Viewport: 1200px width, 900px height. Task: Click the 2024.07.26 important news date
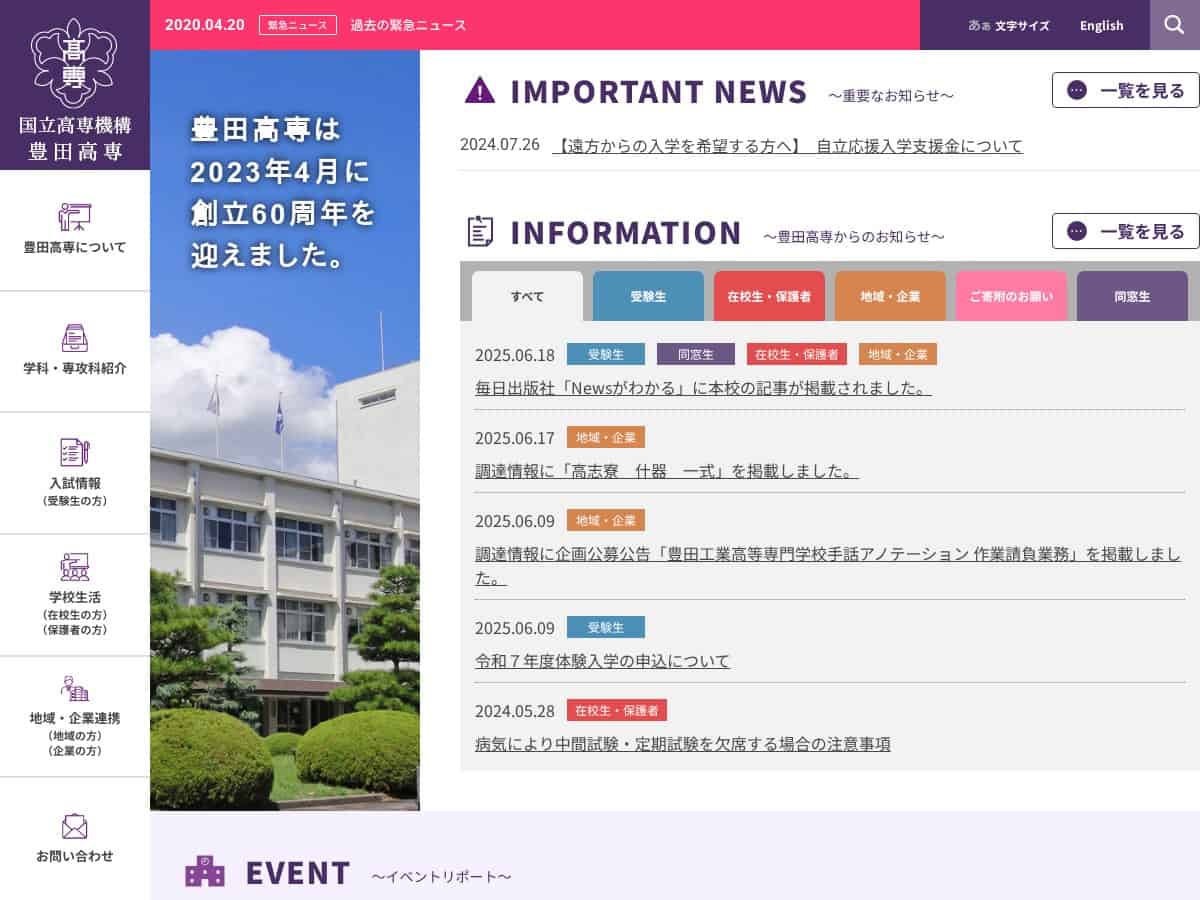pyautogui.click(x=500, y=144)
